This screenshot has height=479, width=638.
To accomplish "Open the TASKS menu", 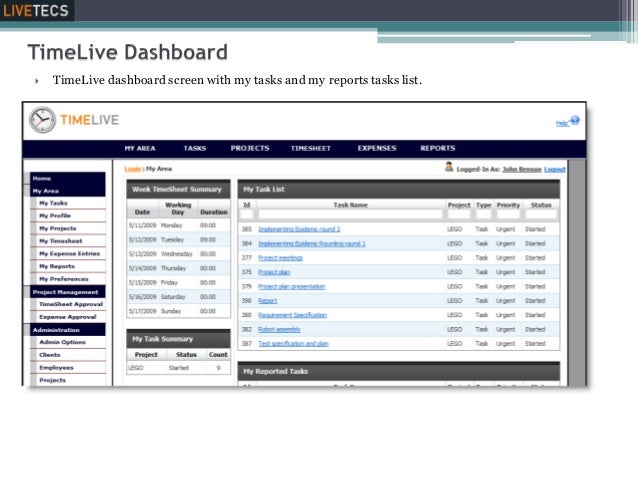I will pos(194,149).
